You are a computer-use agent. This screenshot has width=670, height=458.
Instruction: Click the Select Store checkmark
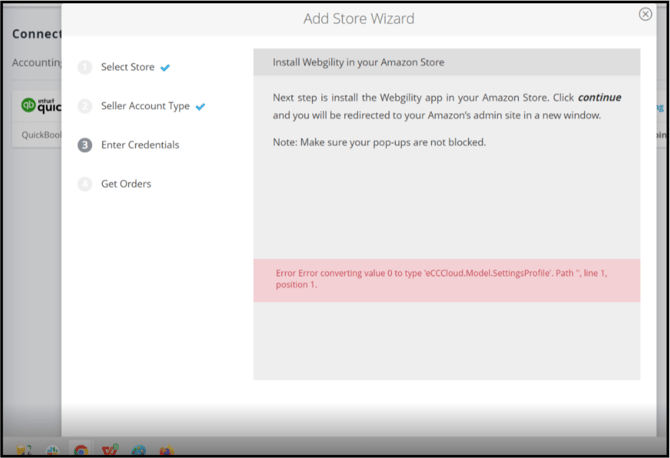(165, 68)
